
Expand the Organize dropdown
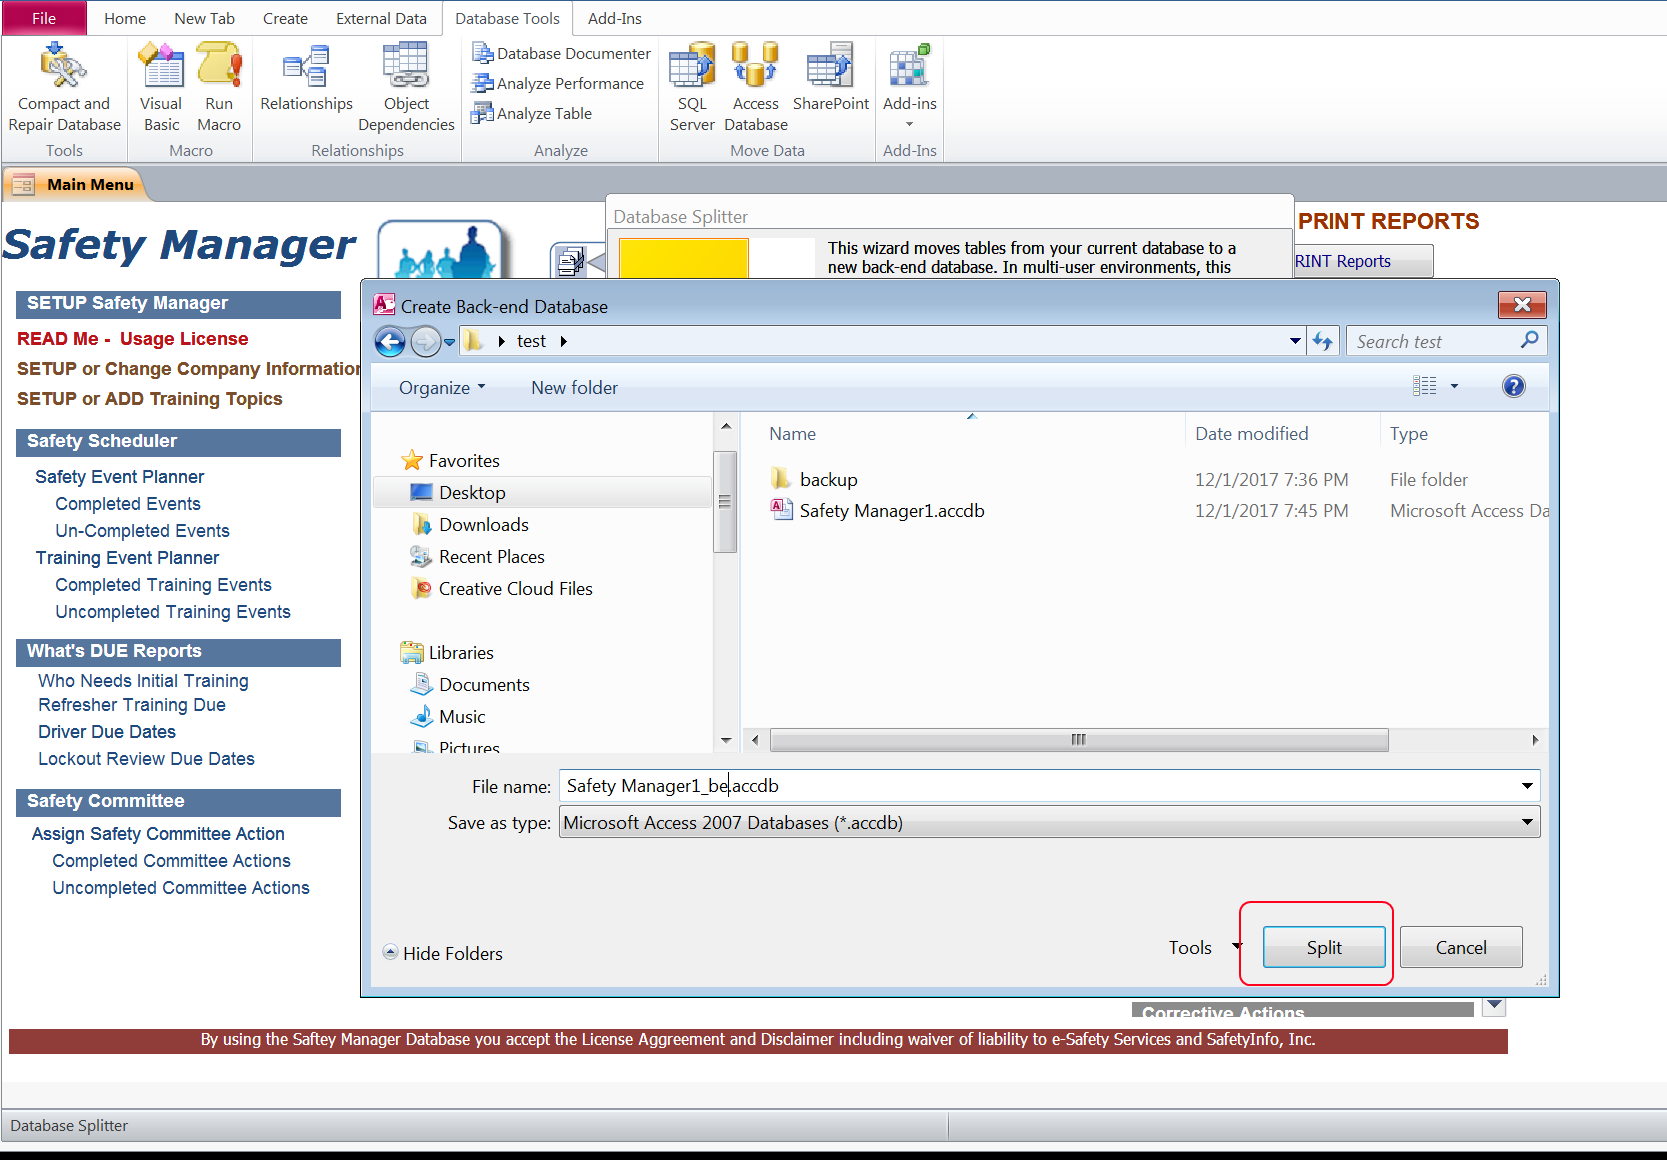(442, 388)
